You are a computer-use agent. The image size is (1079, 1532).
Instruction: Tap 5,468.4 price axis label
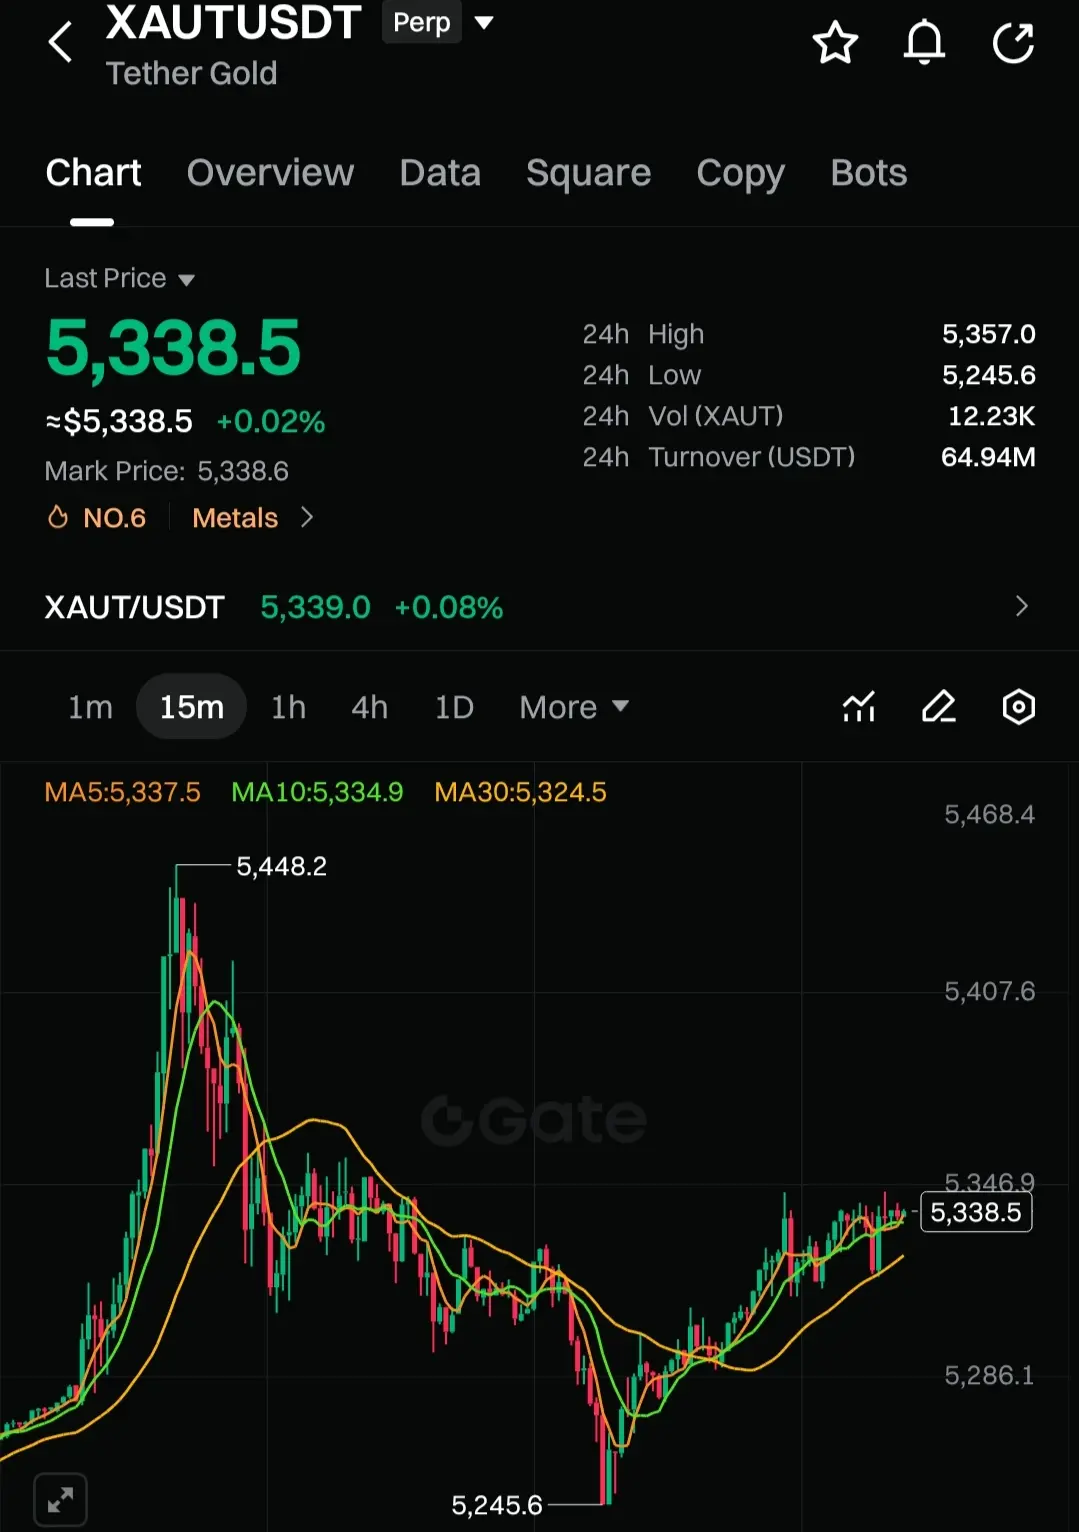(x=989, y=814)
